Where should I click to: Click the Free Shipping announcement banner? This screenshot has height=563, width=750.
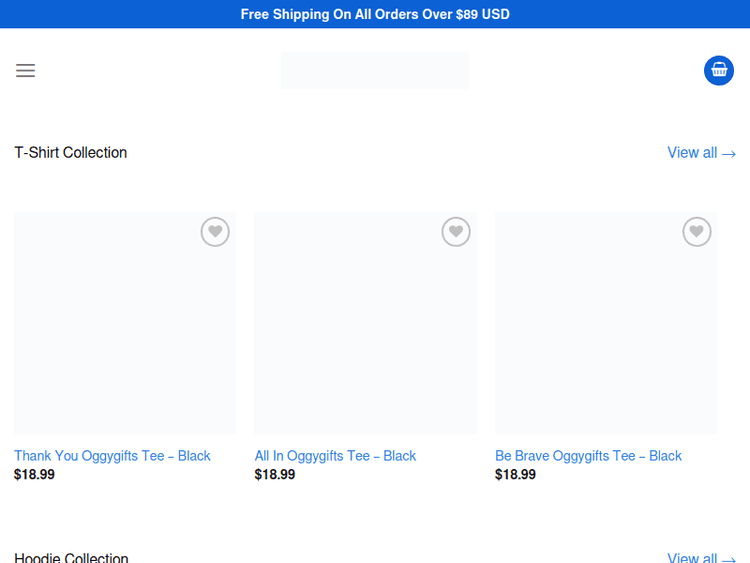point(375,14)
